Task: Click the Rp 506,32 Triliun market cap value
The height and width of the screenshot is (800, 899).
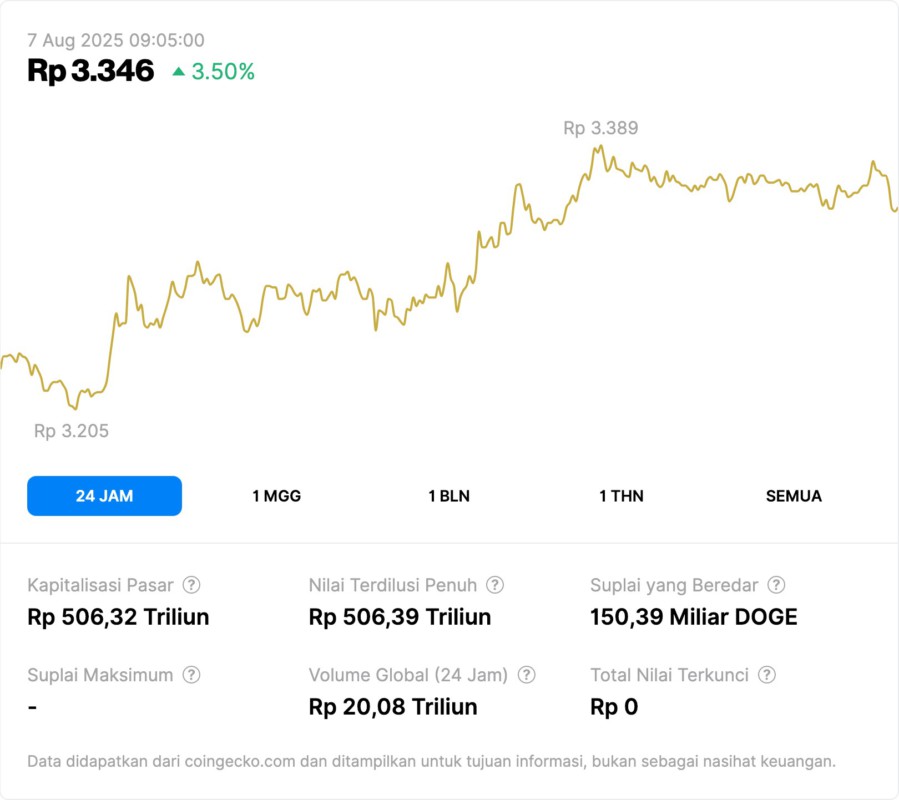Action: point(118,617)
